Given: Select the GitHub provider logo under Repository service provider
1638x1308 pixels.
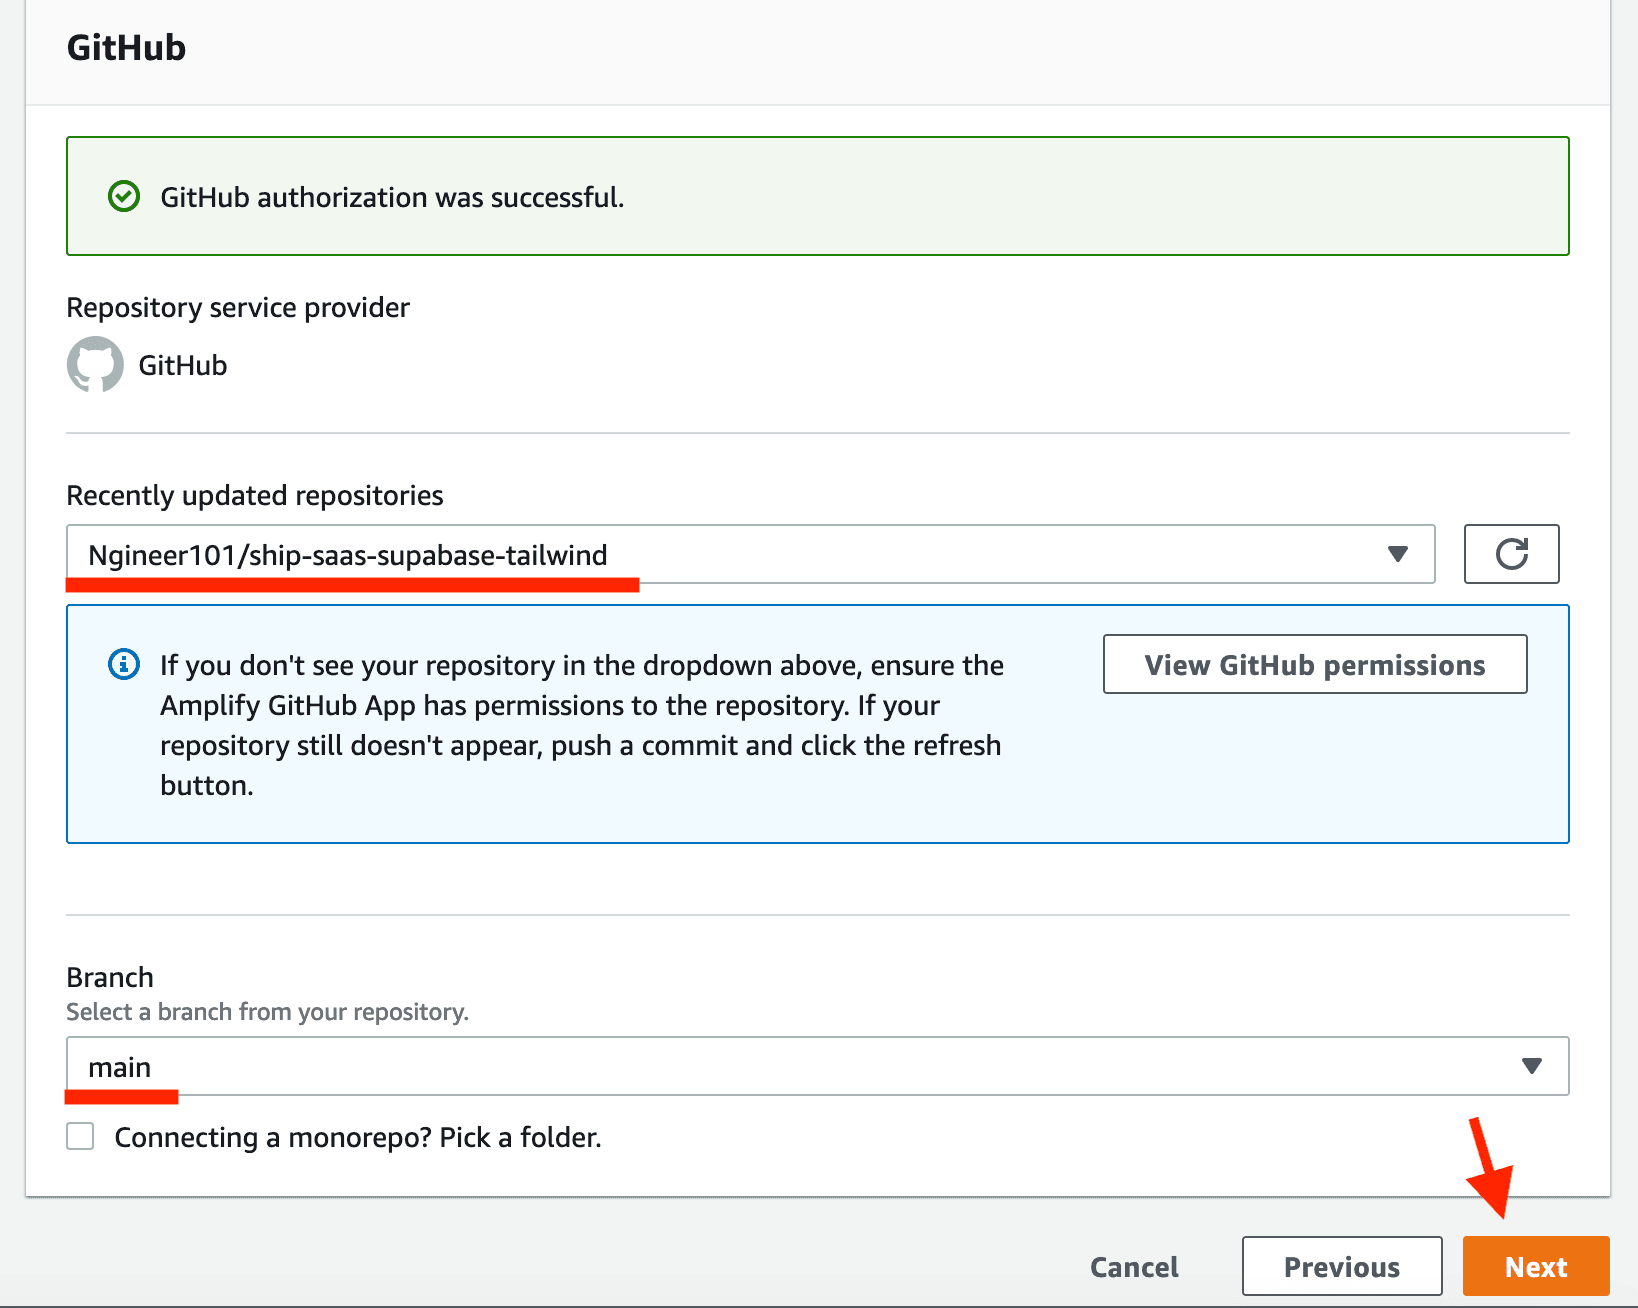Looking at the screenshot, I should (95, 364).
